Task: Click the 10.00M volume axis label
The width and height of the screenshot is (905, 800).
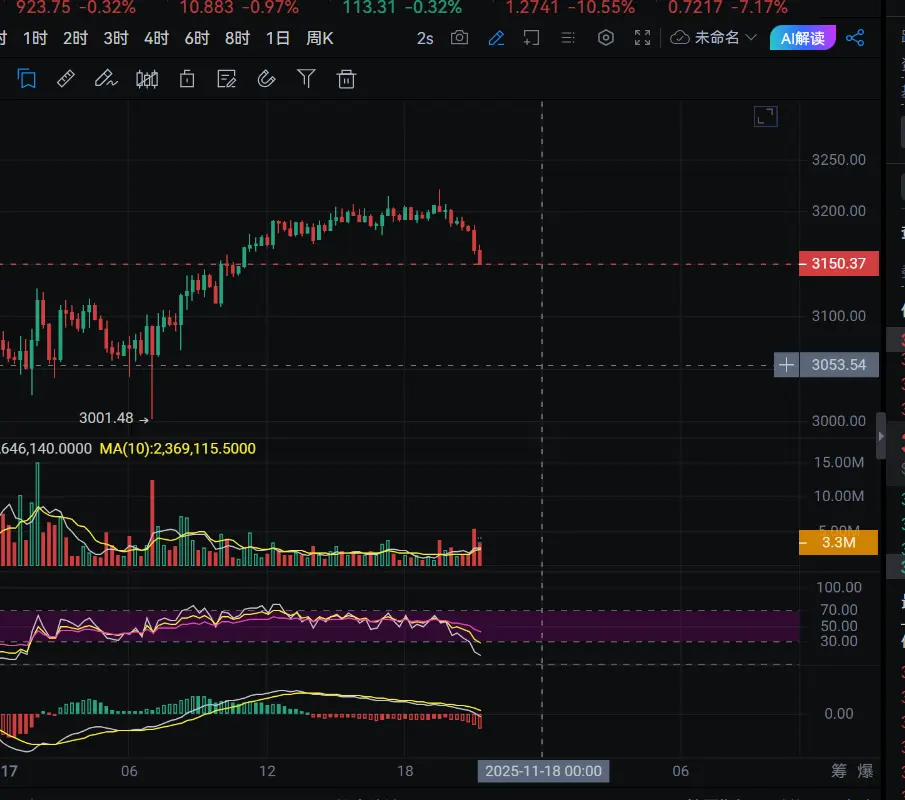Action: click(x=839, y=496)
